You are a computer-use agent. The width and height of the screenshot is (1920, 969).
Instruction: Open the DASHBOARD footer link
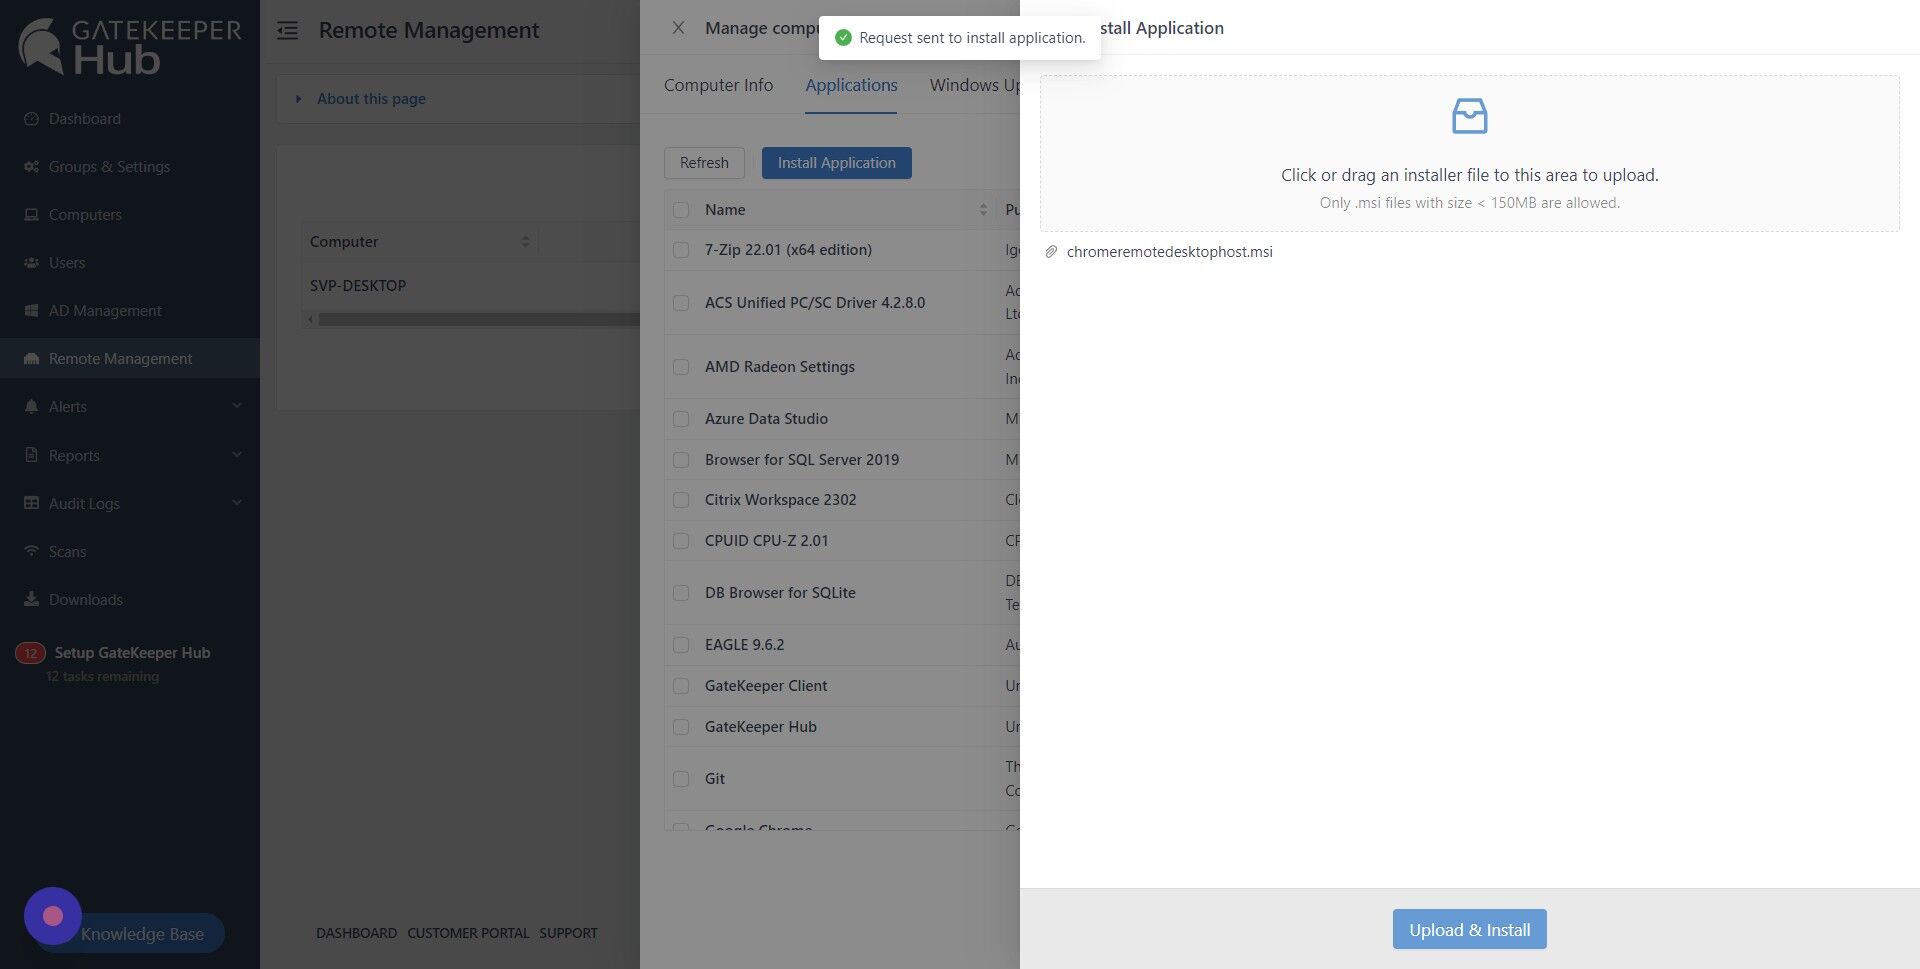pyautogui.click(x=356, y=933)
